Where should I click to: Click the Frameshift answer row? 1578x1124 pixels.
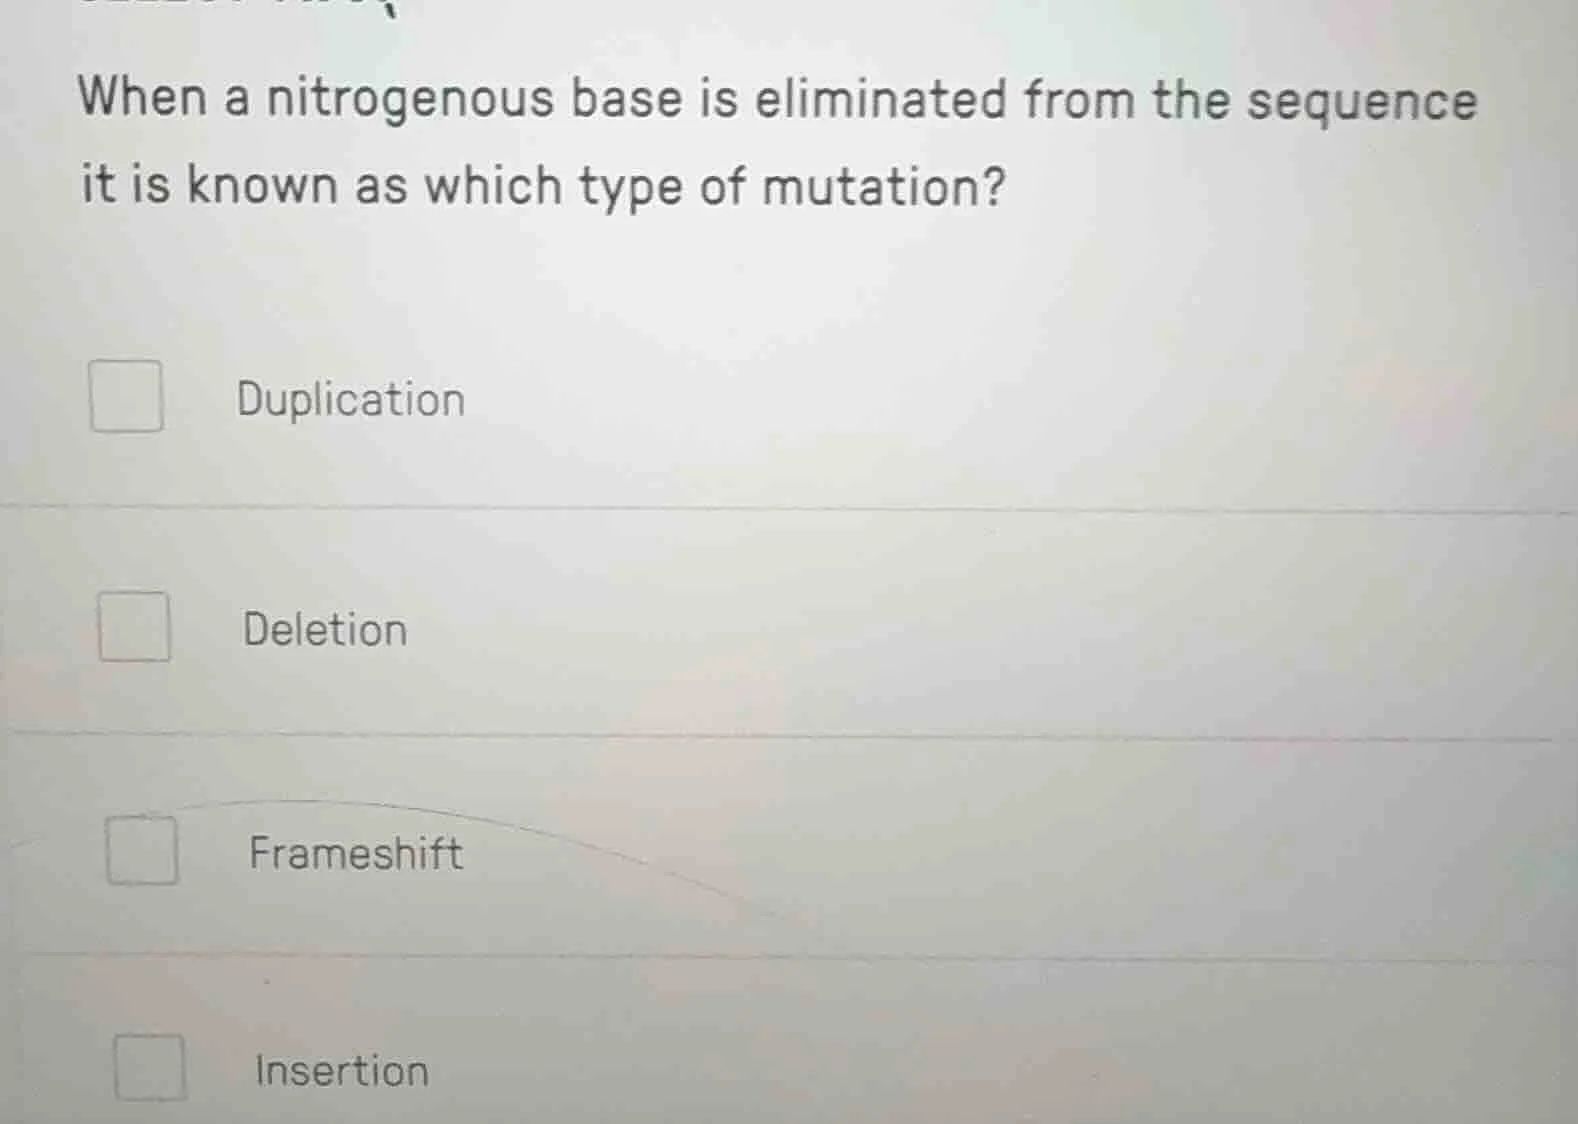coord(700,851)
